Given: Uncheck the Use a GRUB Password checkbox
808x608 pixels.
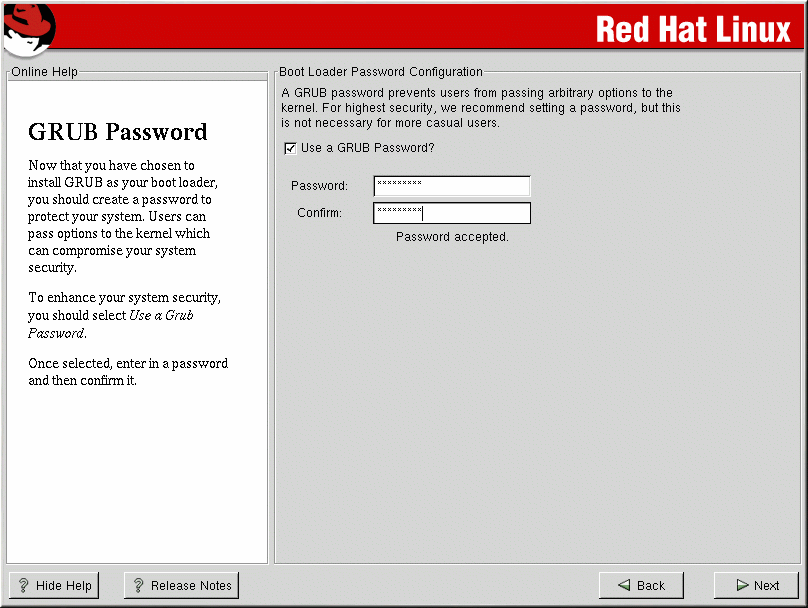Looking at the screenshot, I should (x=291, y=148).
